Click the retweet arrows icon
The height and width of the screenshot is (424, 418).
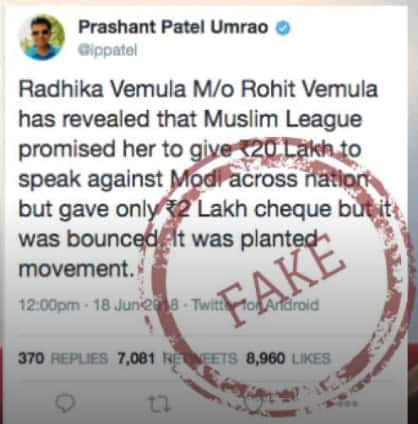click(x=160, y=404)
